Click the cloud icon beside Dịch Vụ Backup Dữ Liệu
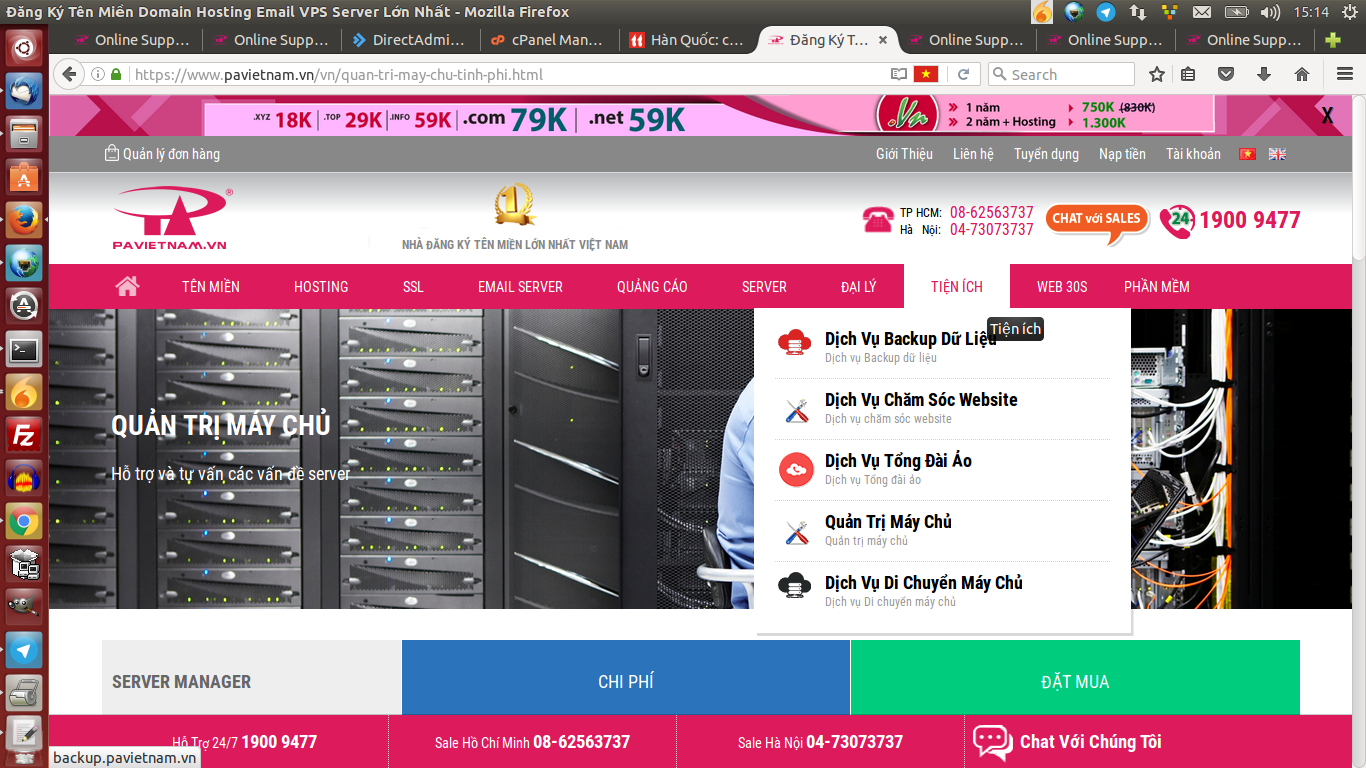This screenshot has width=1366, height=768. coord(796,342)
